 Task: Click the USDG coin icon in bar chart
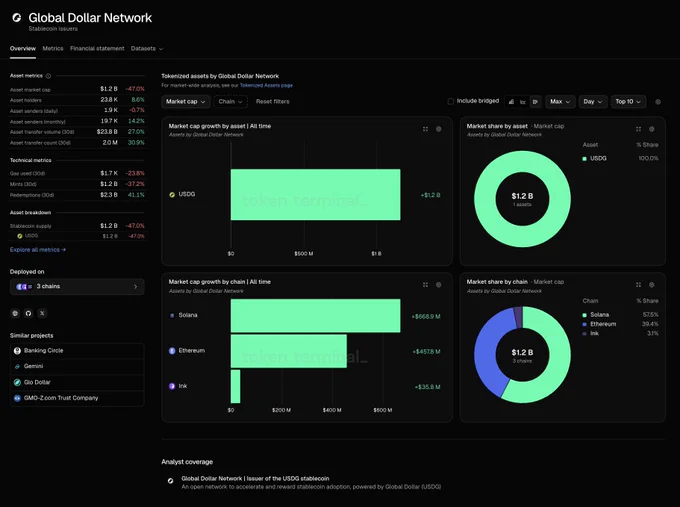pyautogui.click(x=172, y=194)
